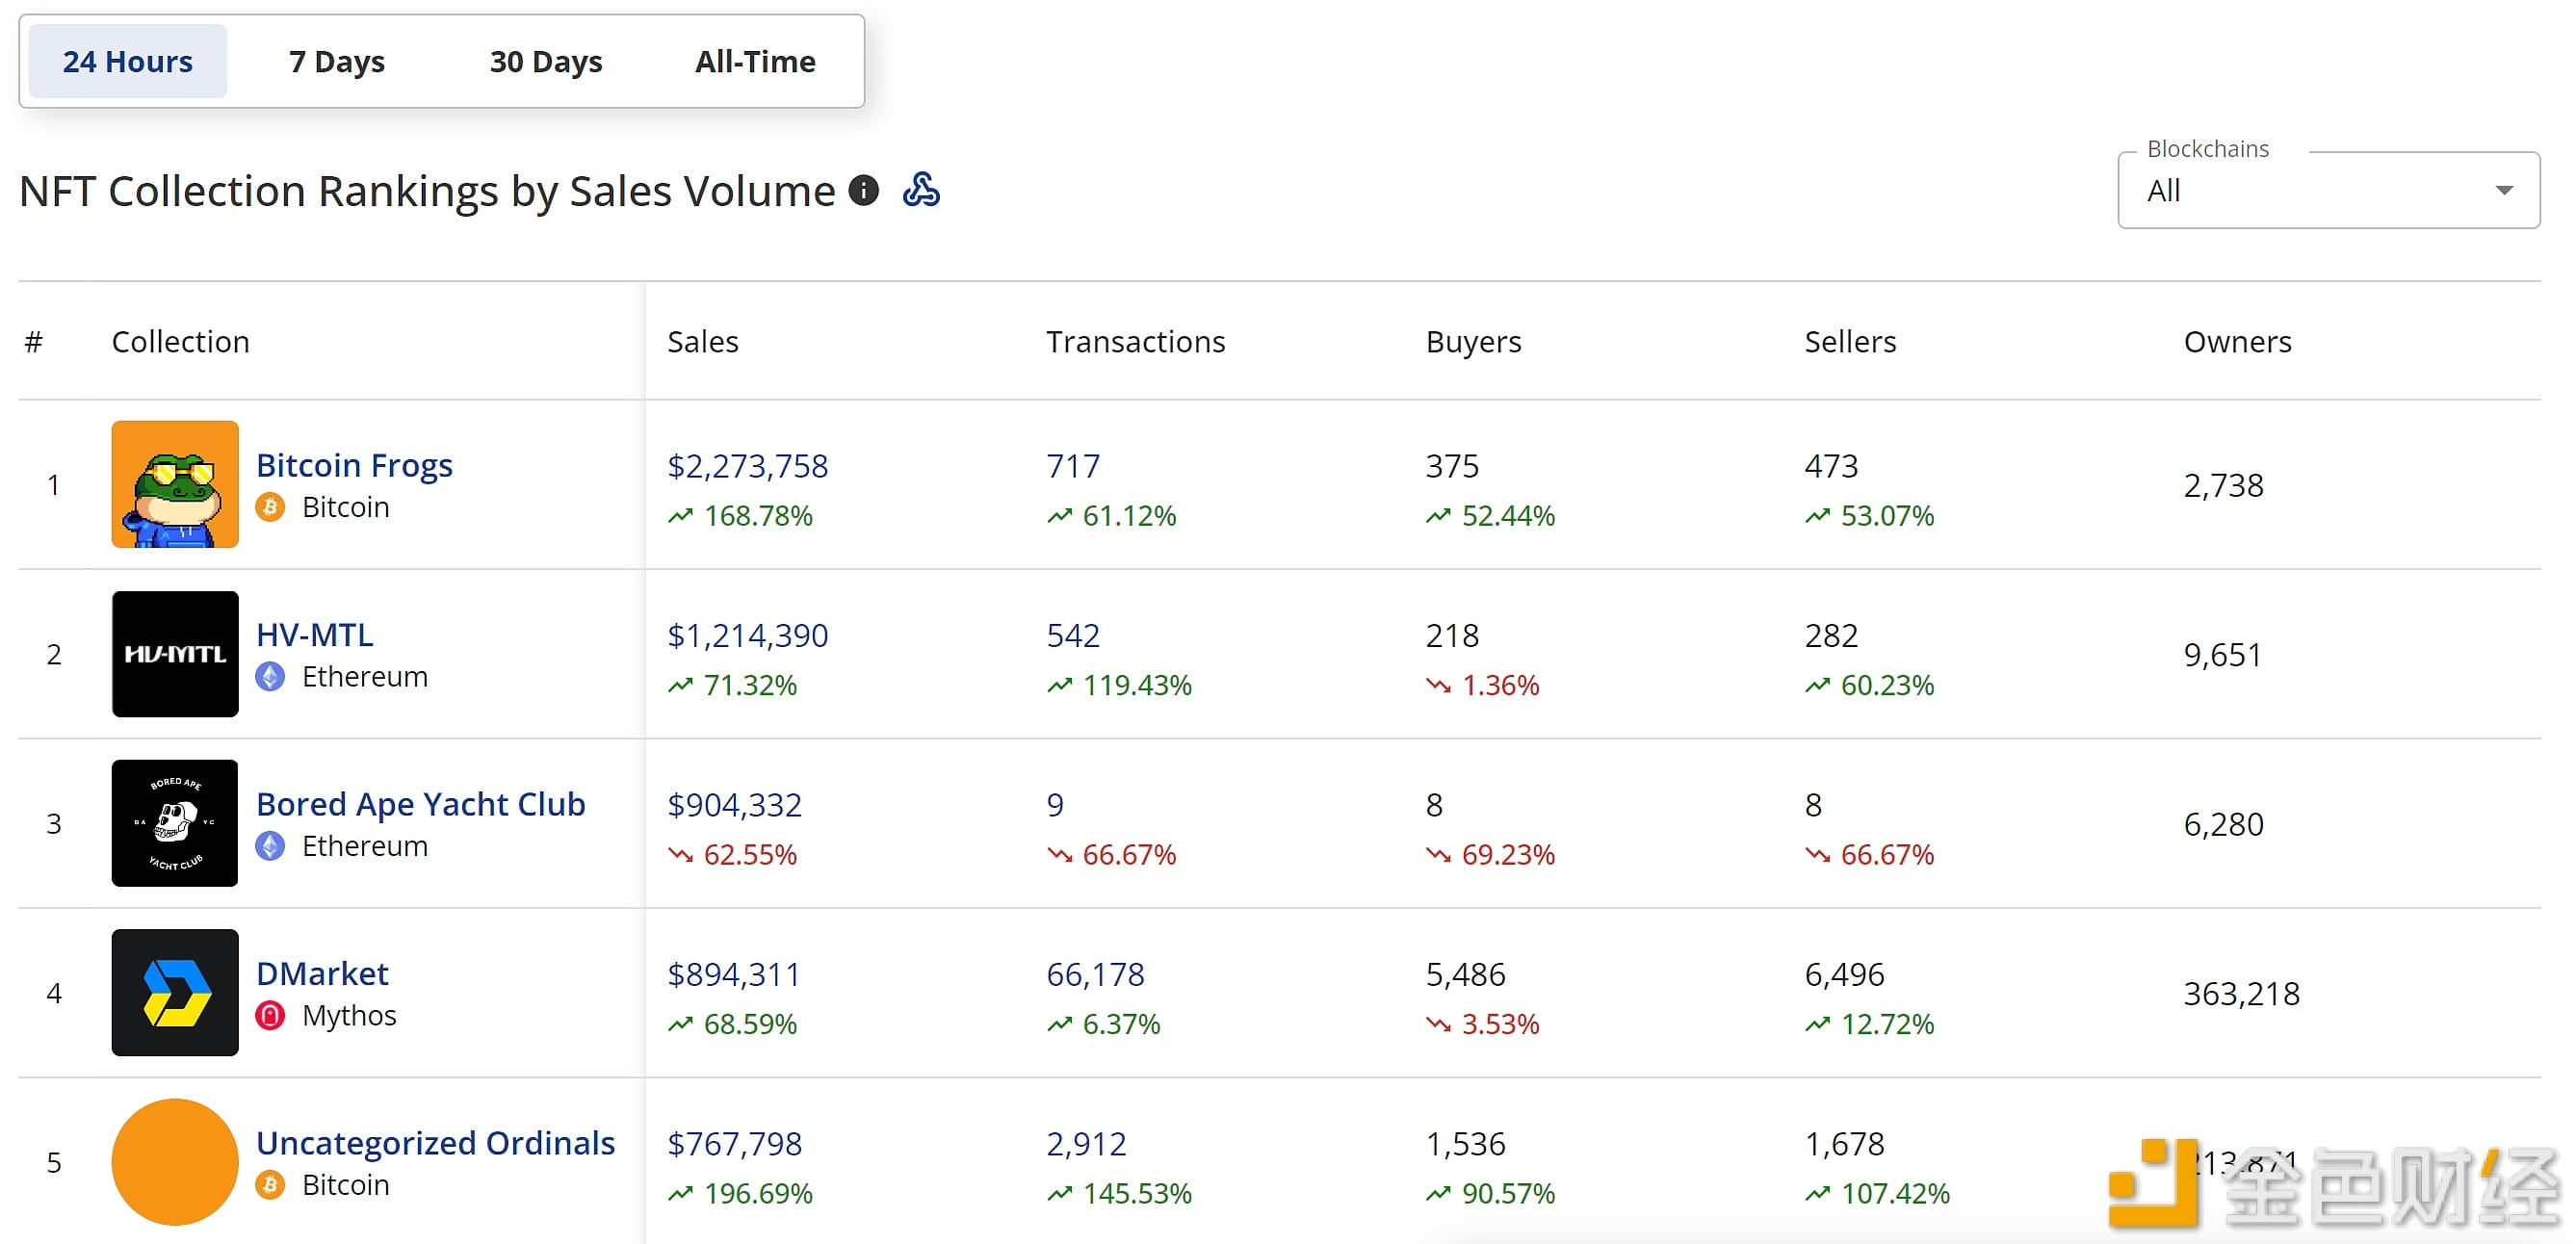Open the Uncategorized Ordinals collection link

coord(435,1142)
